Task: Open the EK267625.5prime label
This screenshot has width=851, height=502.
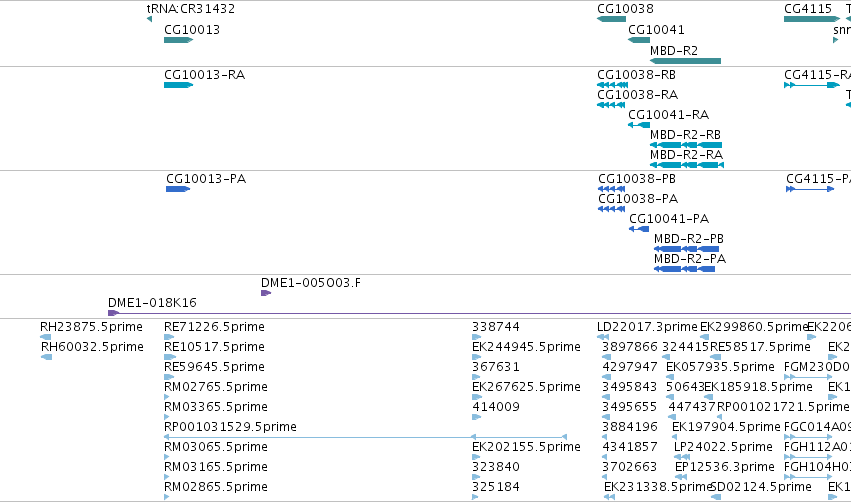Action: (x=526, y=387)
